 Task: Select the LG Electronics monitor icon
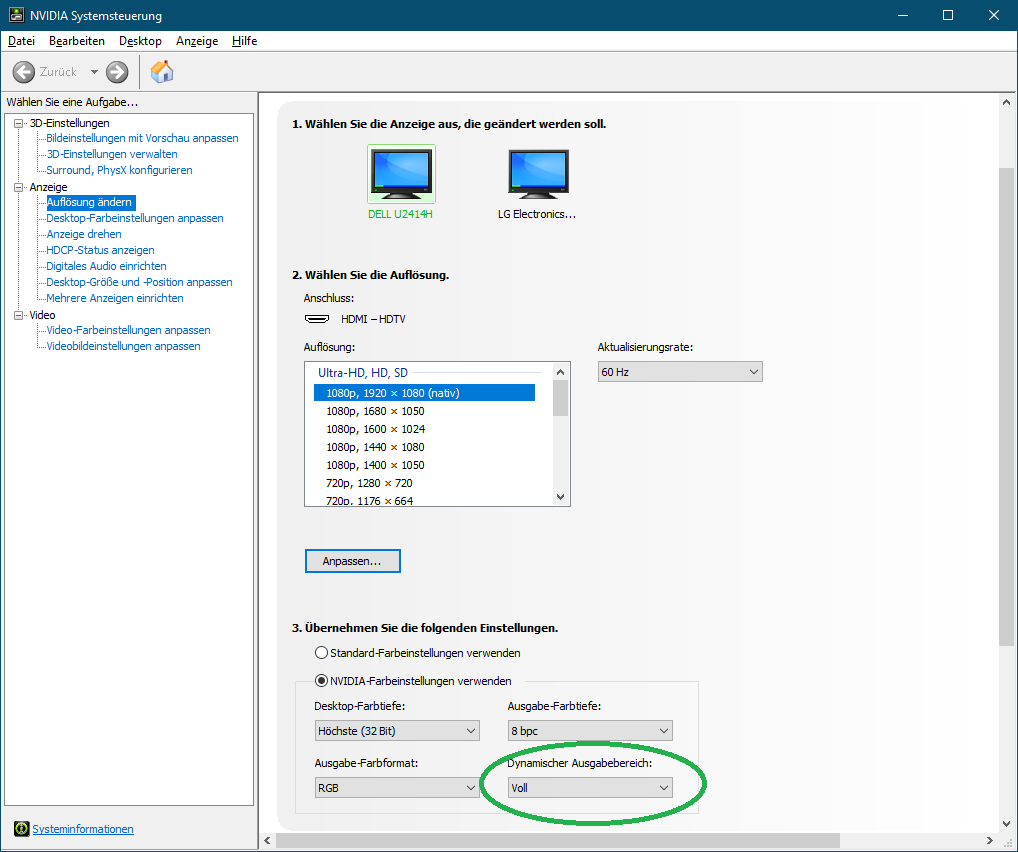coord(538,173)
